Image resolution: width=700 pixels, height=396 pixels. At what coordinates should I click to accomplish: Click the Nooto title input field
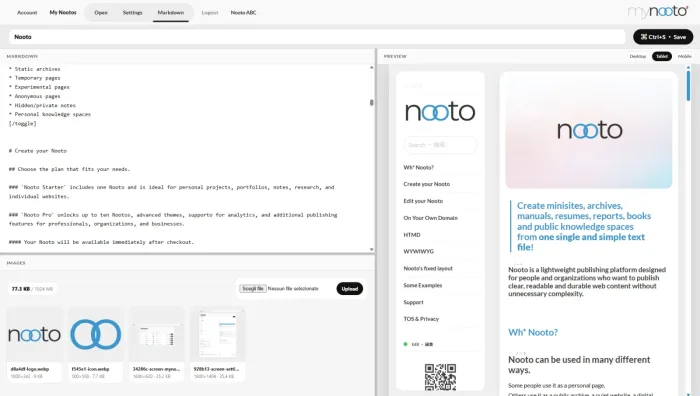tap(317, 37)
